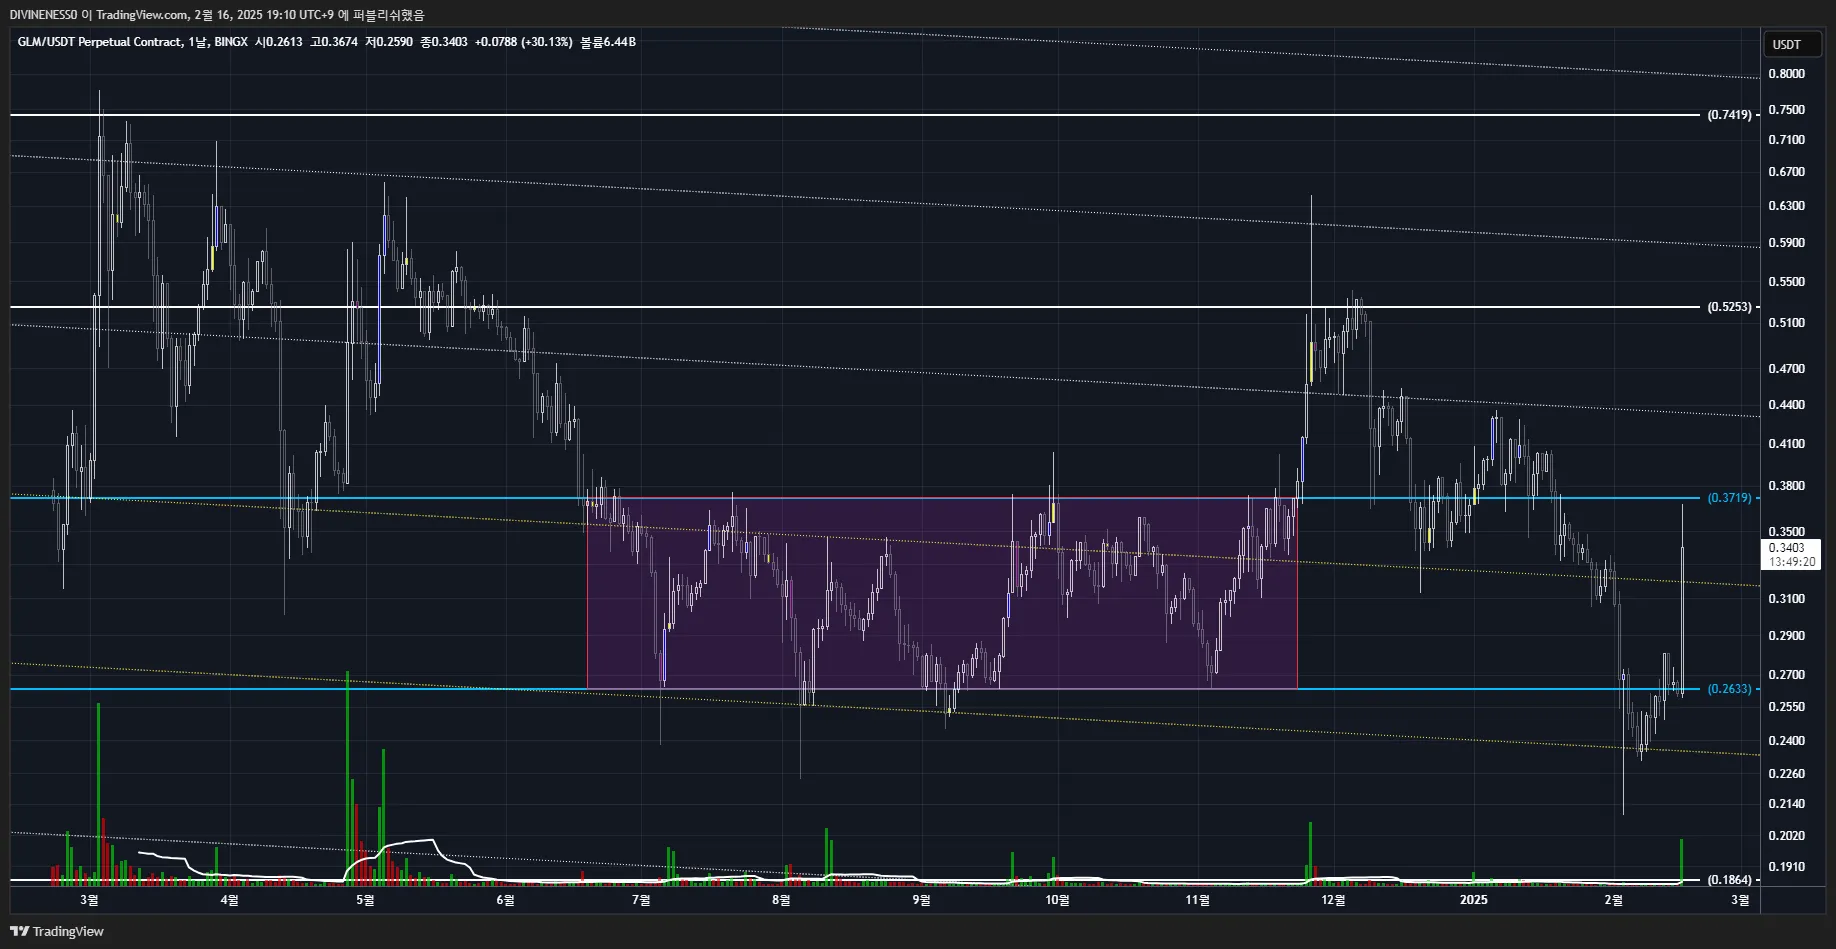Image resolution: width=1836 pixels, height=949 pixels.
Task: Click the 0.2700 price axis label
Action: pyautogui.click(x=1787, y=675)
